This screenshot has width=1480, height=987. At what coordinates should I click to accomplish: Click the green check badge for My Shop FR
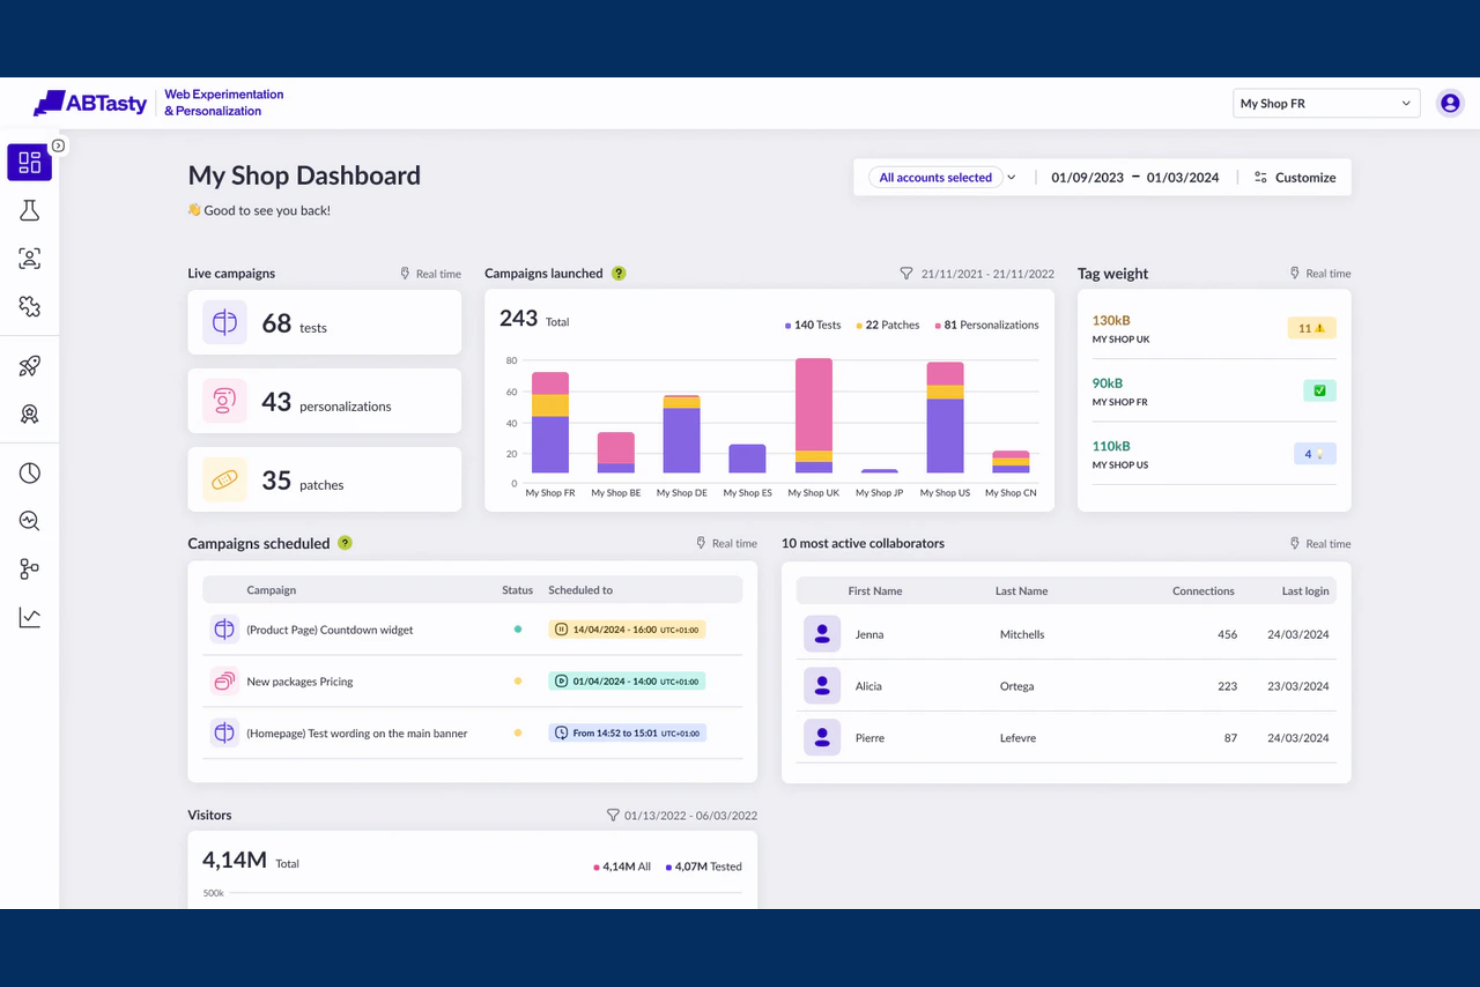[1320, 391]
